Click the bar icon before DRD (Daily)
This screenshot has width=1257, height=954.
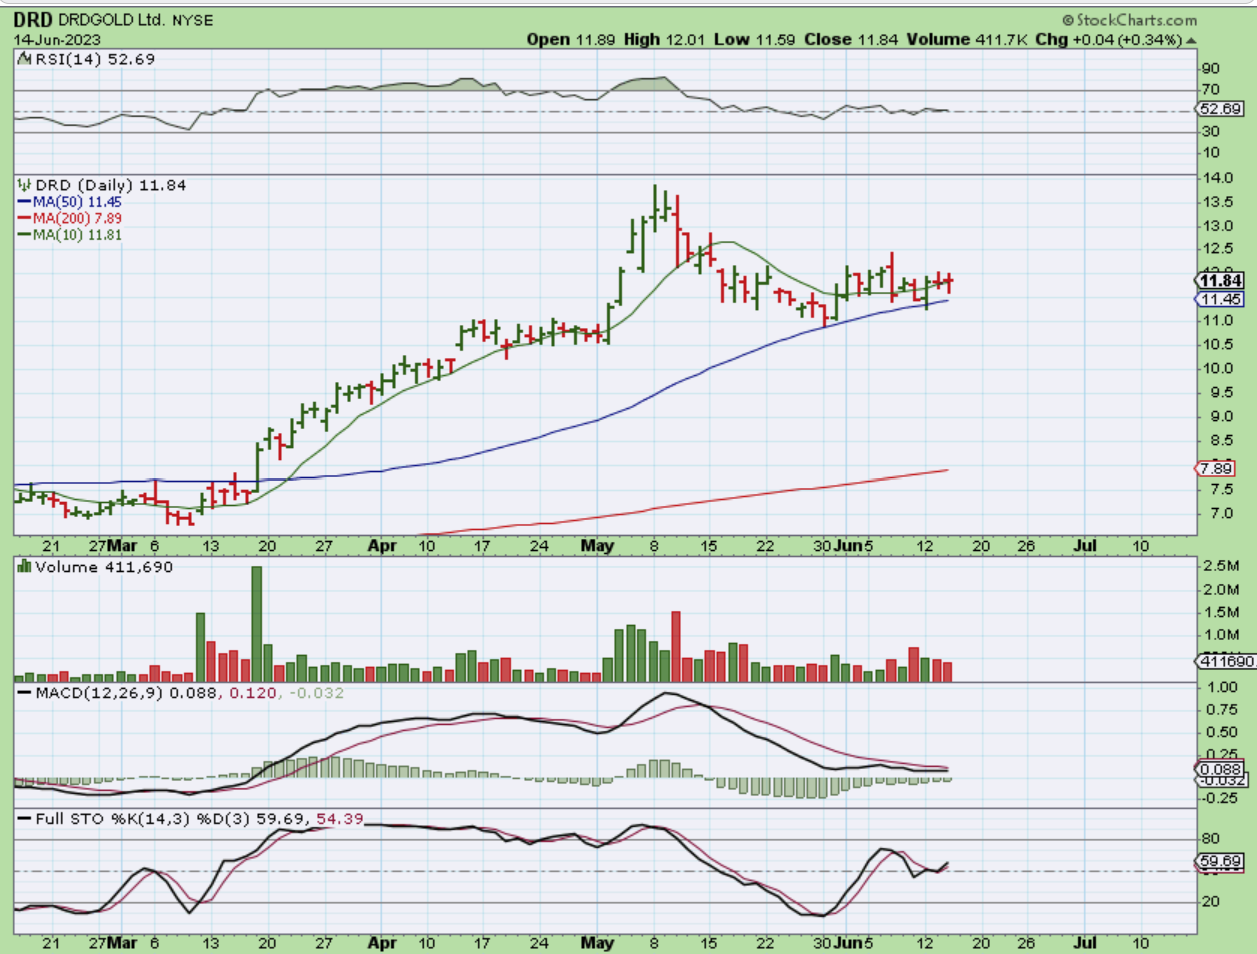25,185
